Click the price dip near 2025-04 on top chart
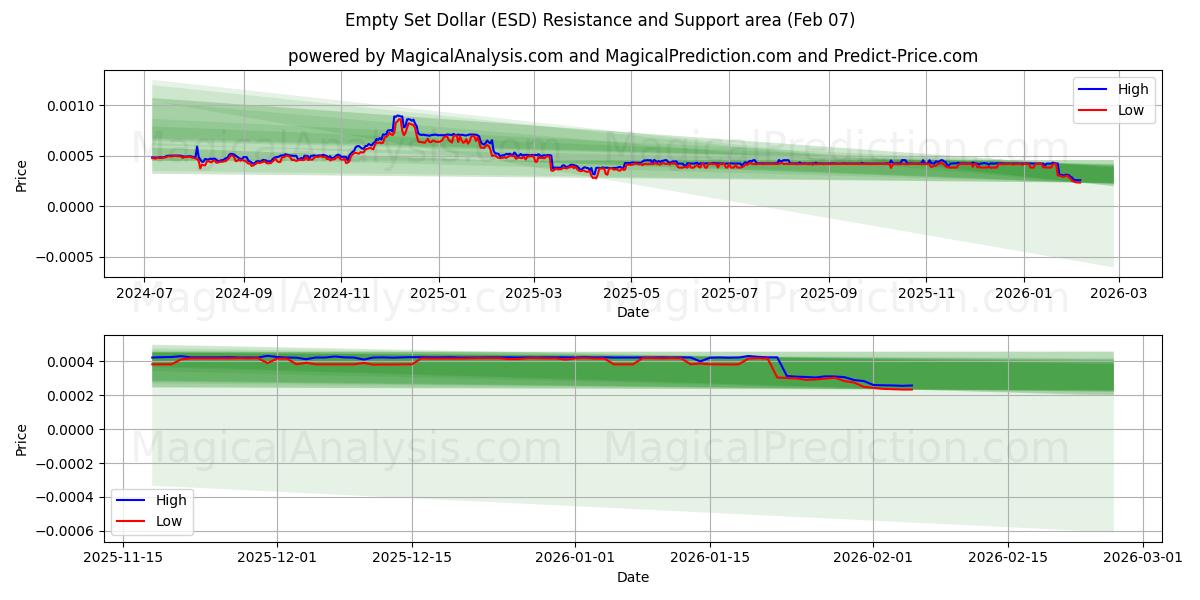 point(594,176)
